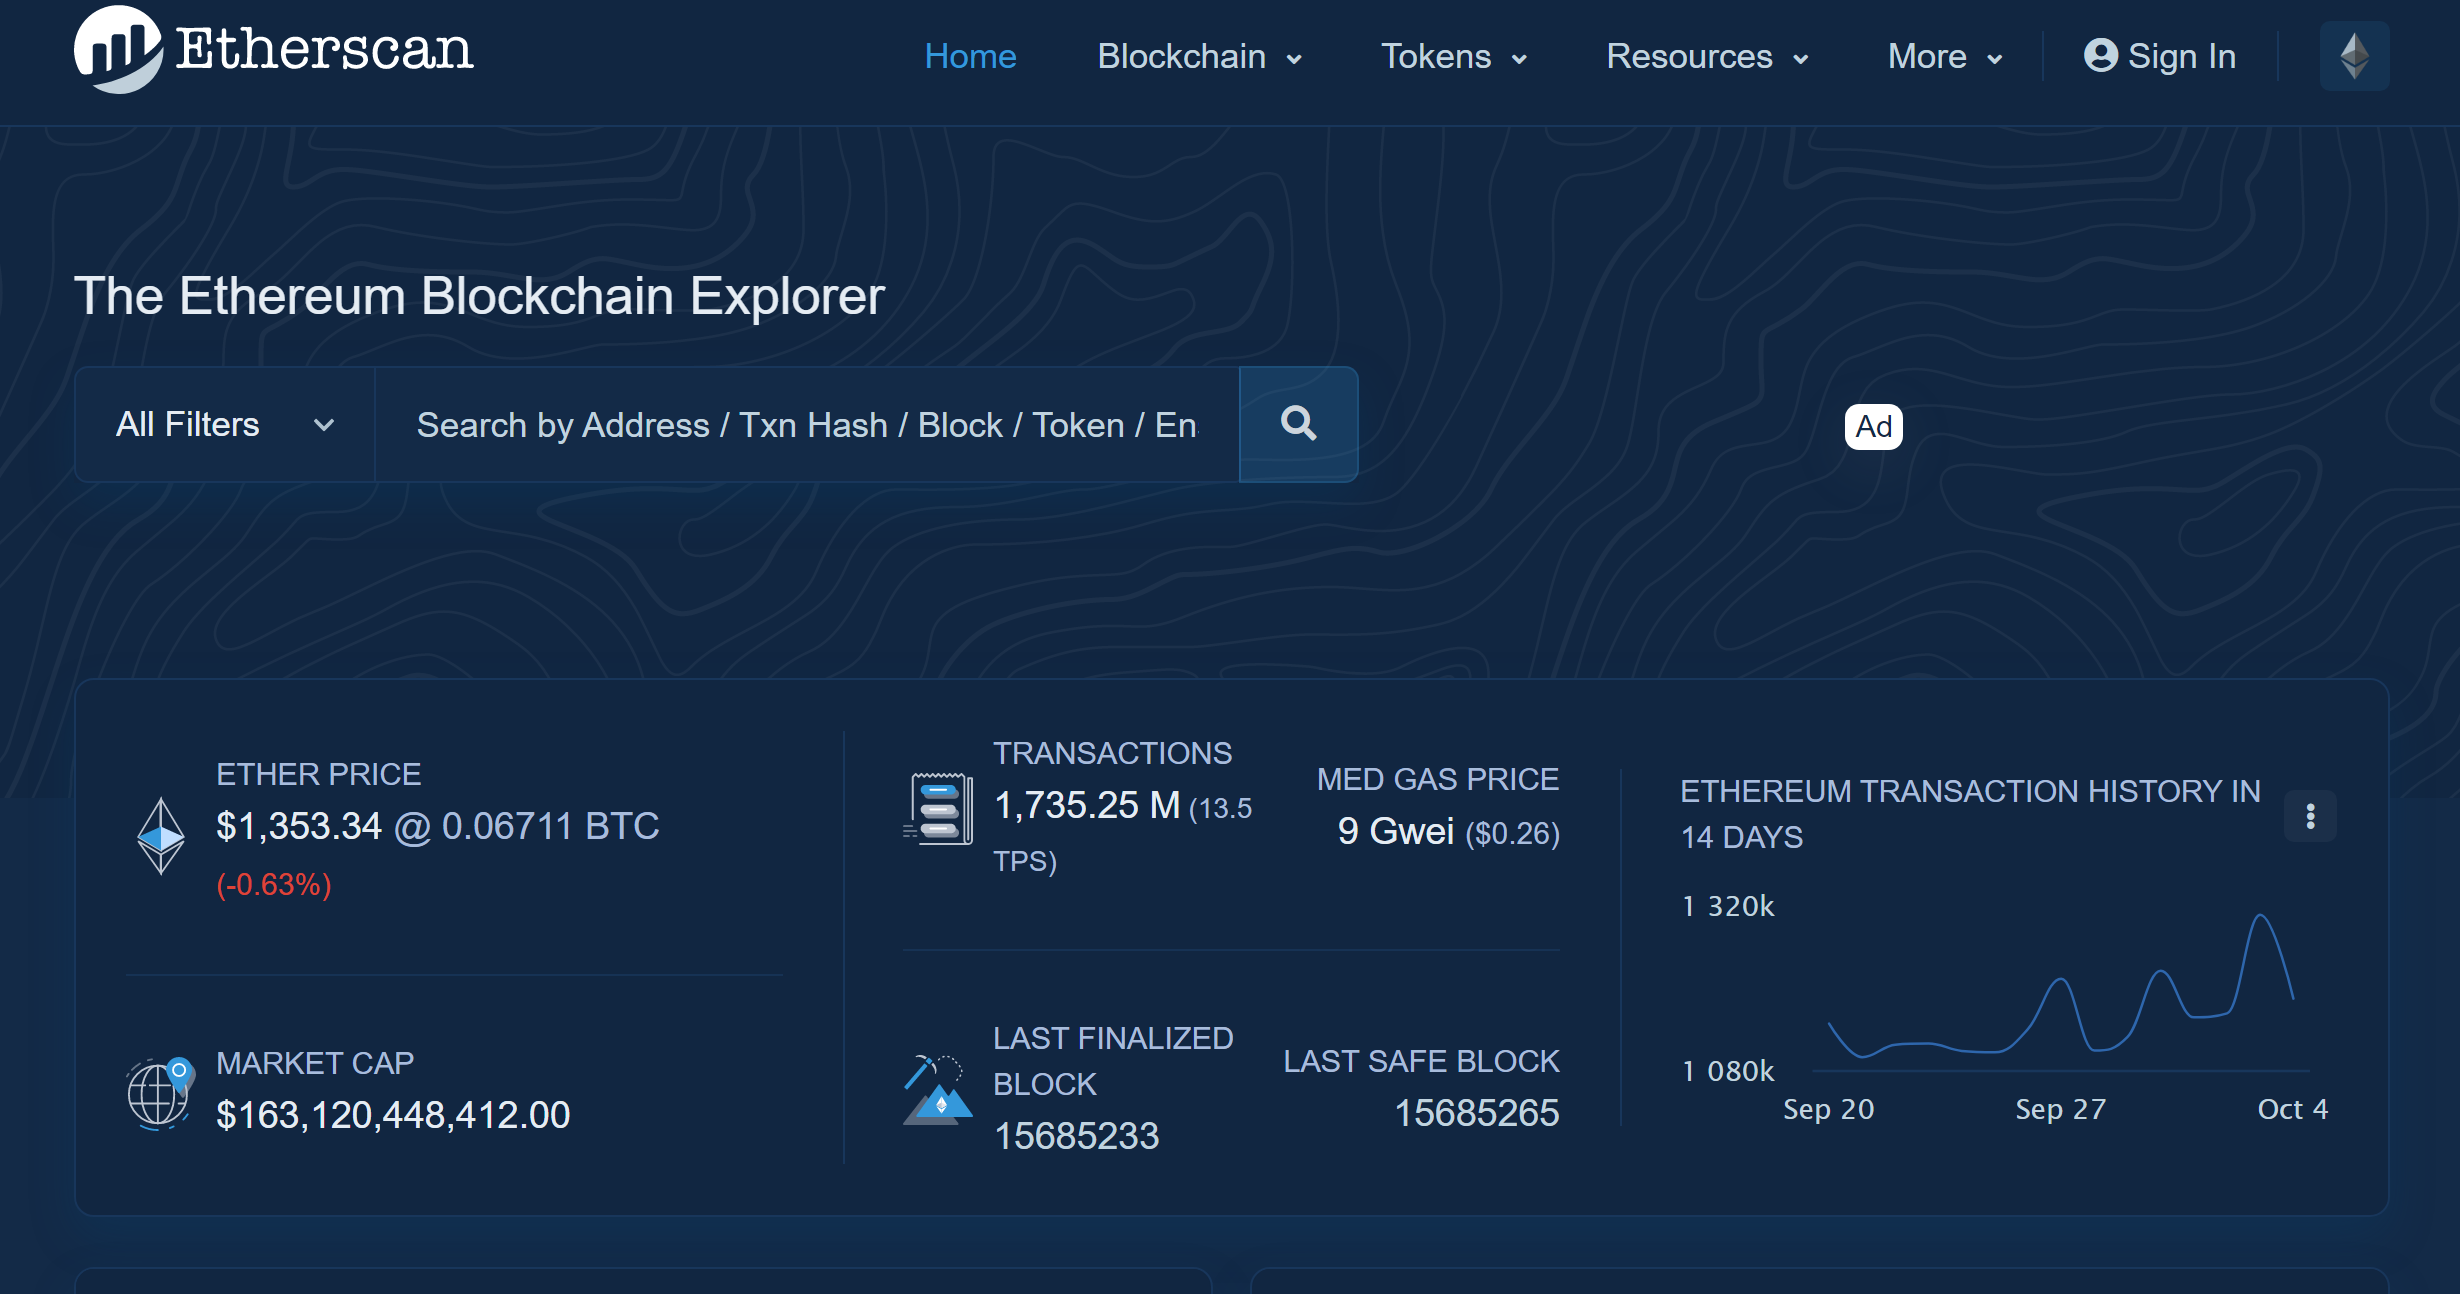Open the chart options three-dot menu
Screen dimensions: 2460x1294
point(2310,816)
